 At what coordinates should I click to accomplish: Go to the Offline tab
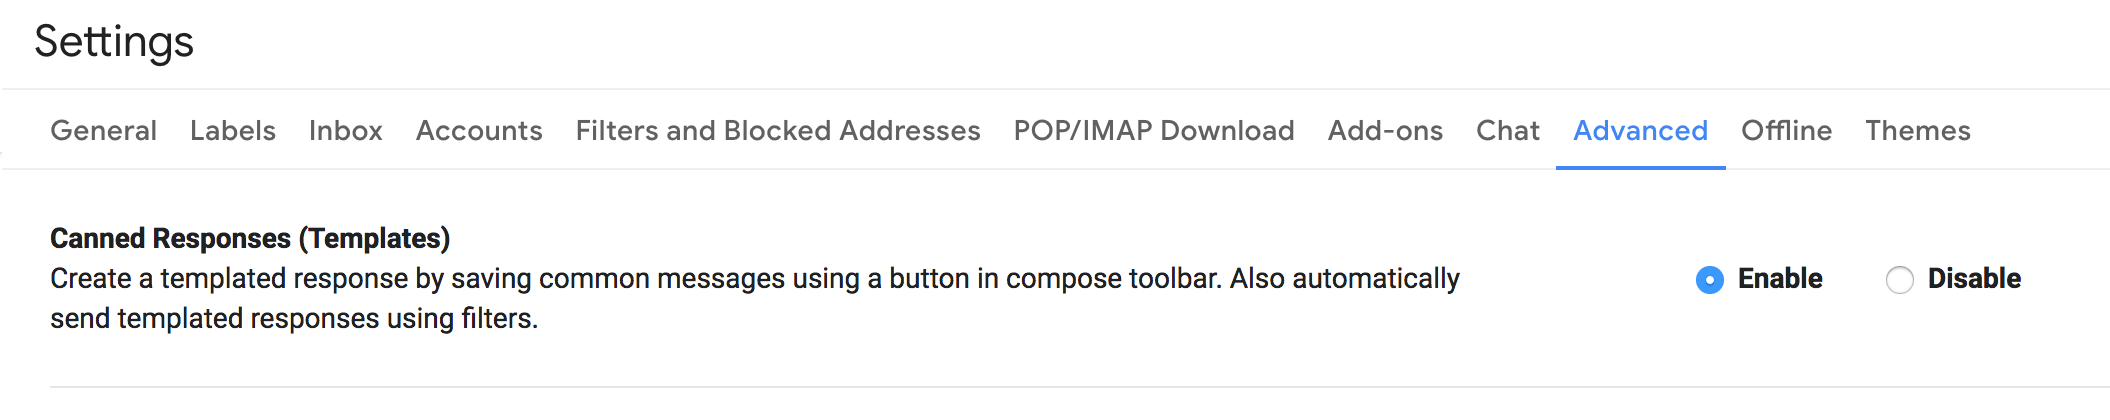[x=1786, y=131]
